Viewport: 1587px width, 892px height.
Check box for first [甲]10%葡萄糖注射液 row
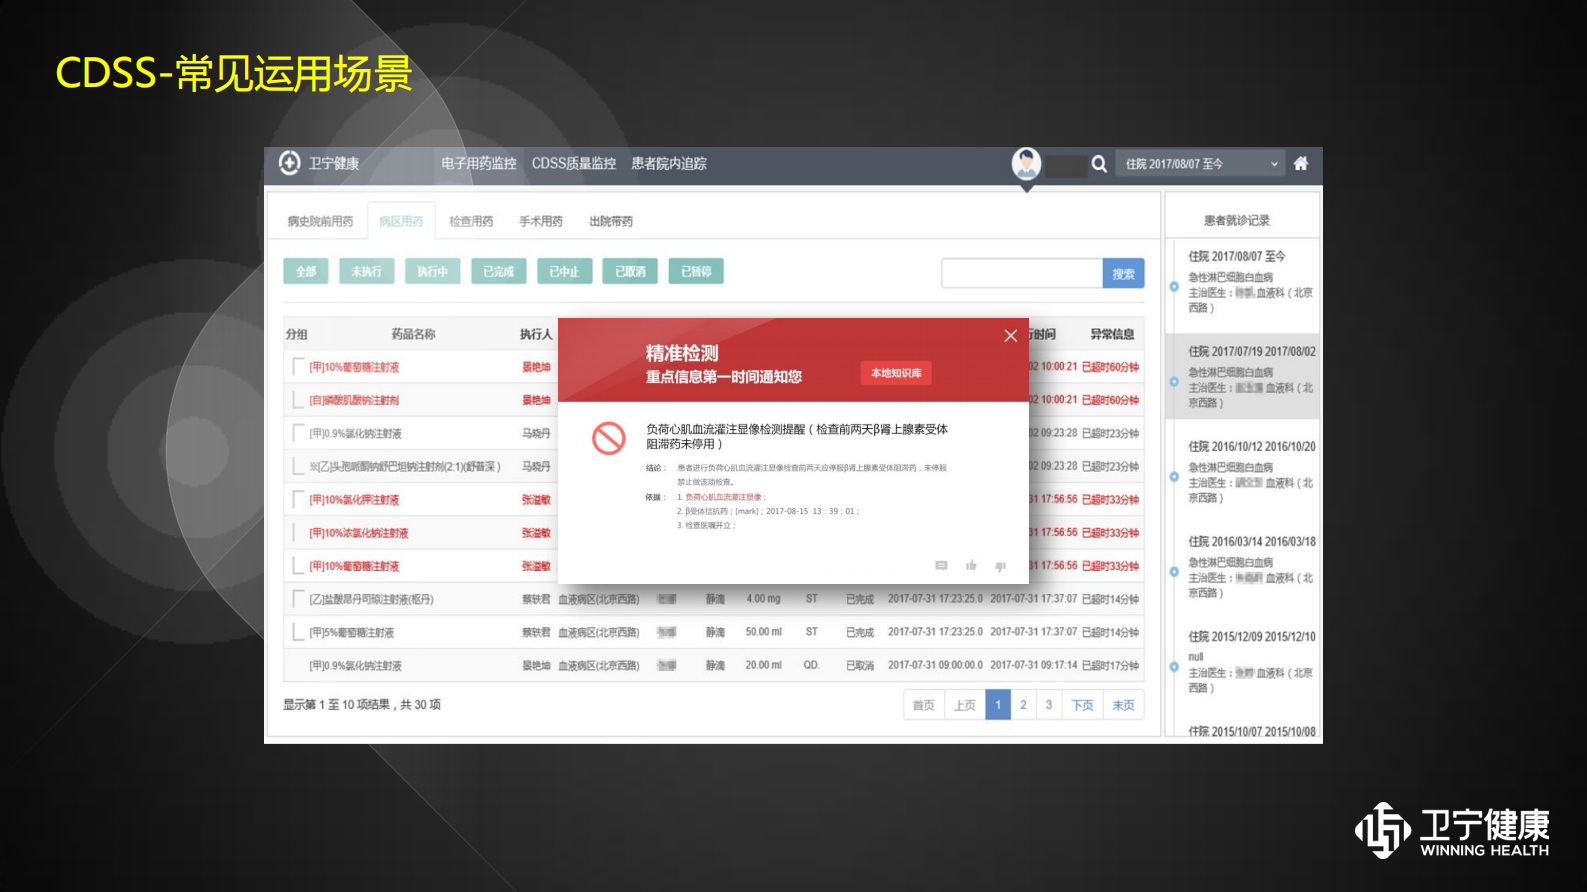tap(298, 367)
